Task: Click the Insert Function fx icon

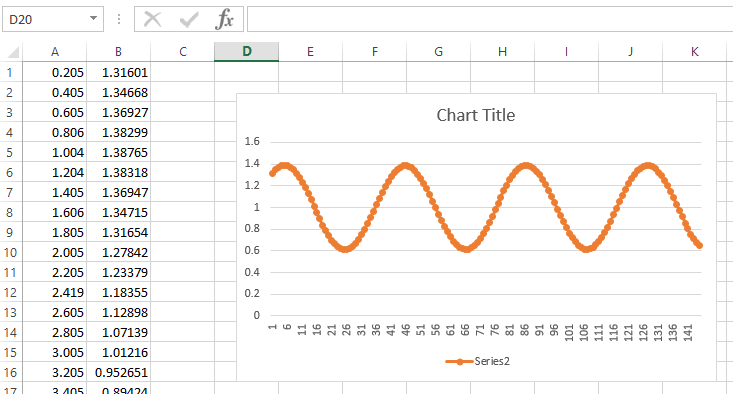Action: [225, 19]
